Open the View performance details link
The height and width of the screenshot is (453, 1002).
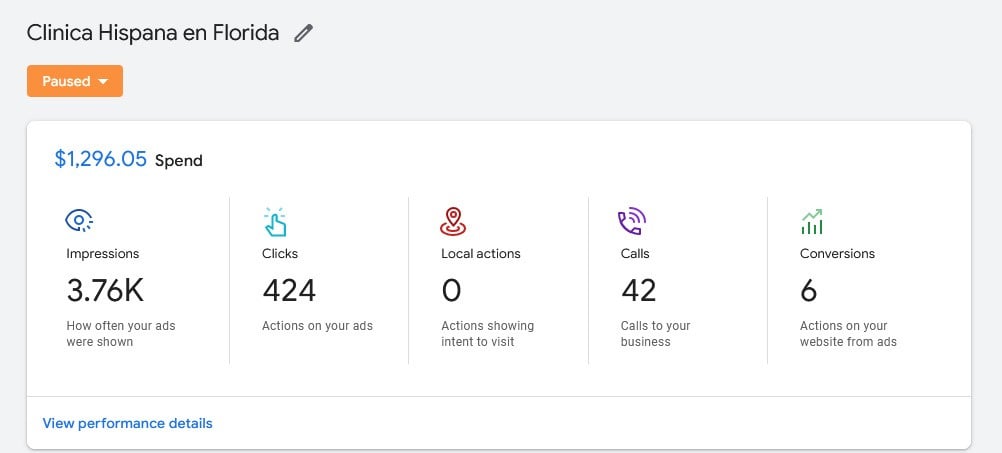127,423
